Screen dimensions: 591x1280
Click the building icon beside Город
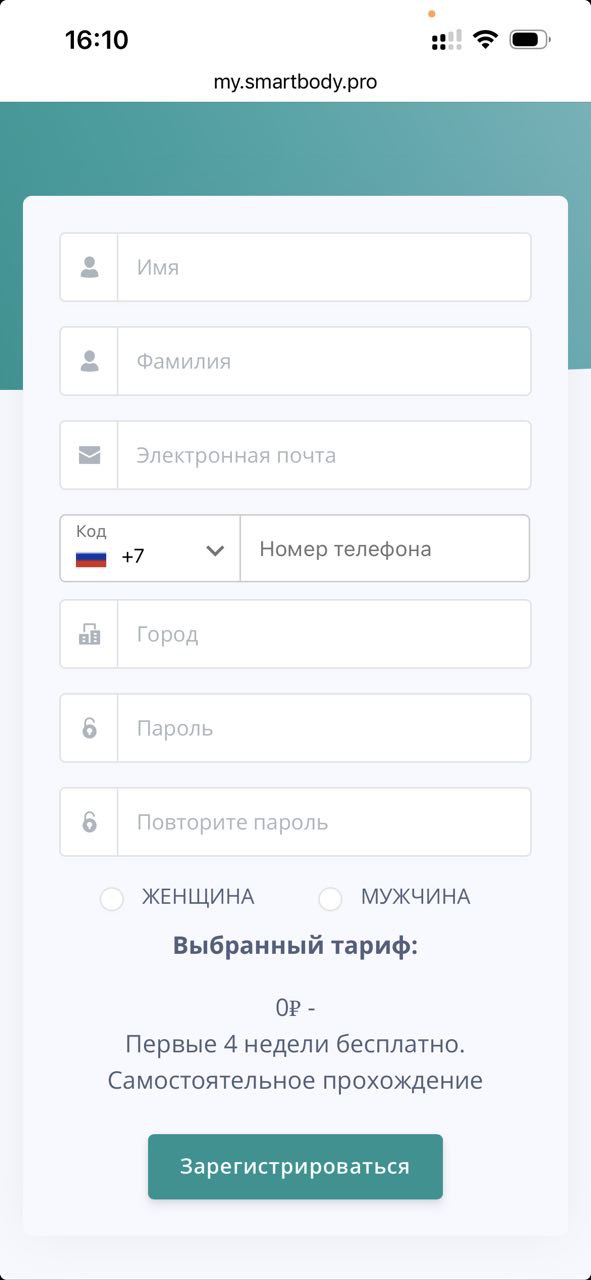(90, 634)
